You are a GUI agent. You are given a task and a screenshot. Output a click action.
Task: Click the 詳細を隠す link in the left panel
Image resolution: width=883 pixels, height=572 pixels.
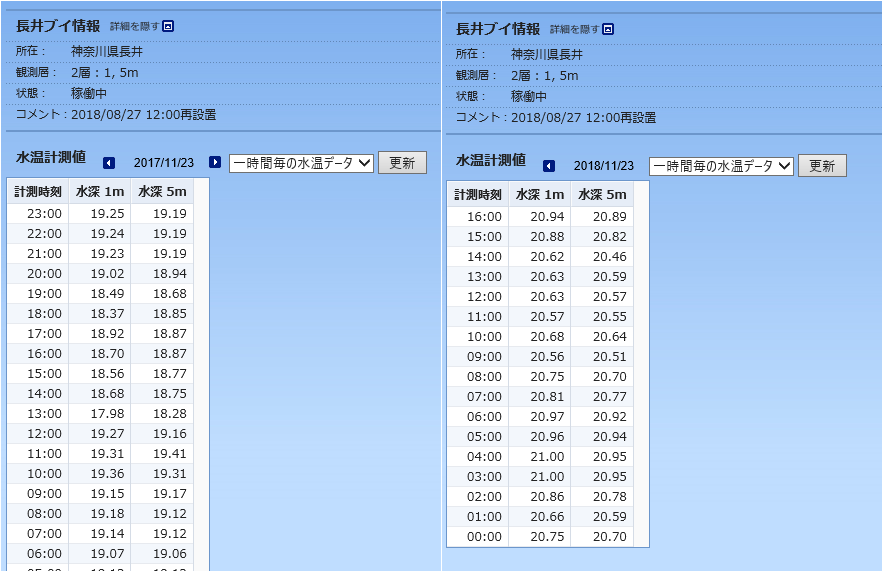tap(134, 26)
